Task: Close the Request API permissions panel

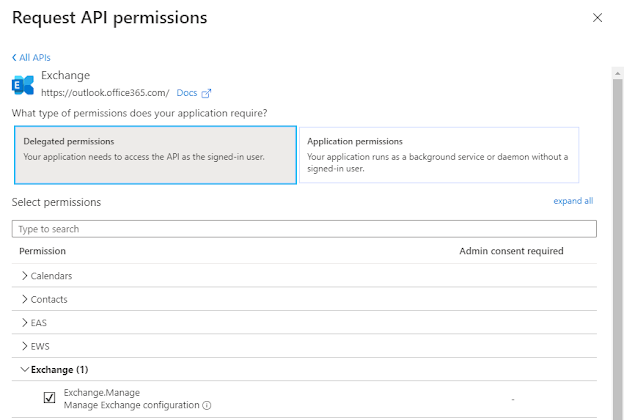Action: pos(598,18)
